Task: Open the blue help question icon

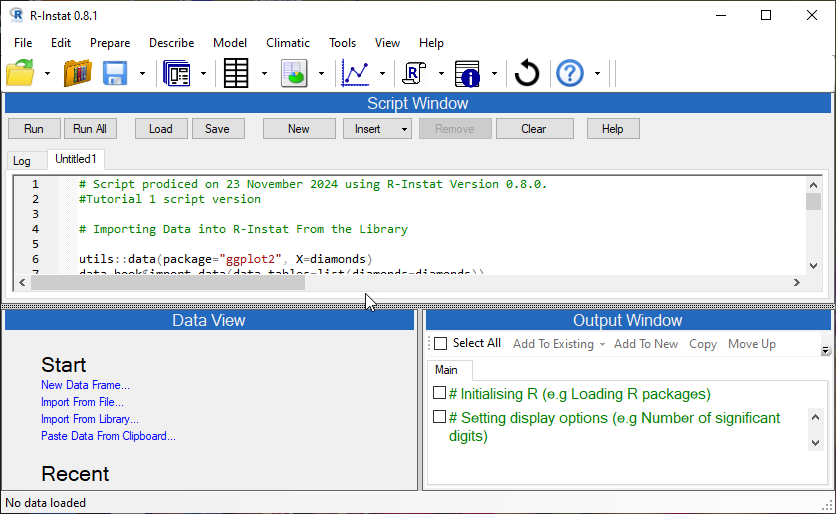Action: click(x=570, y=73)
